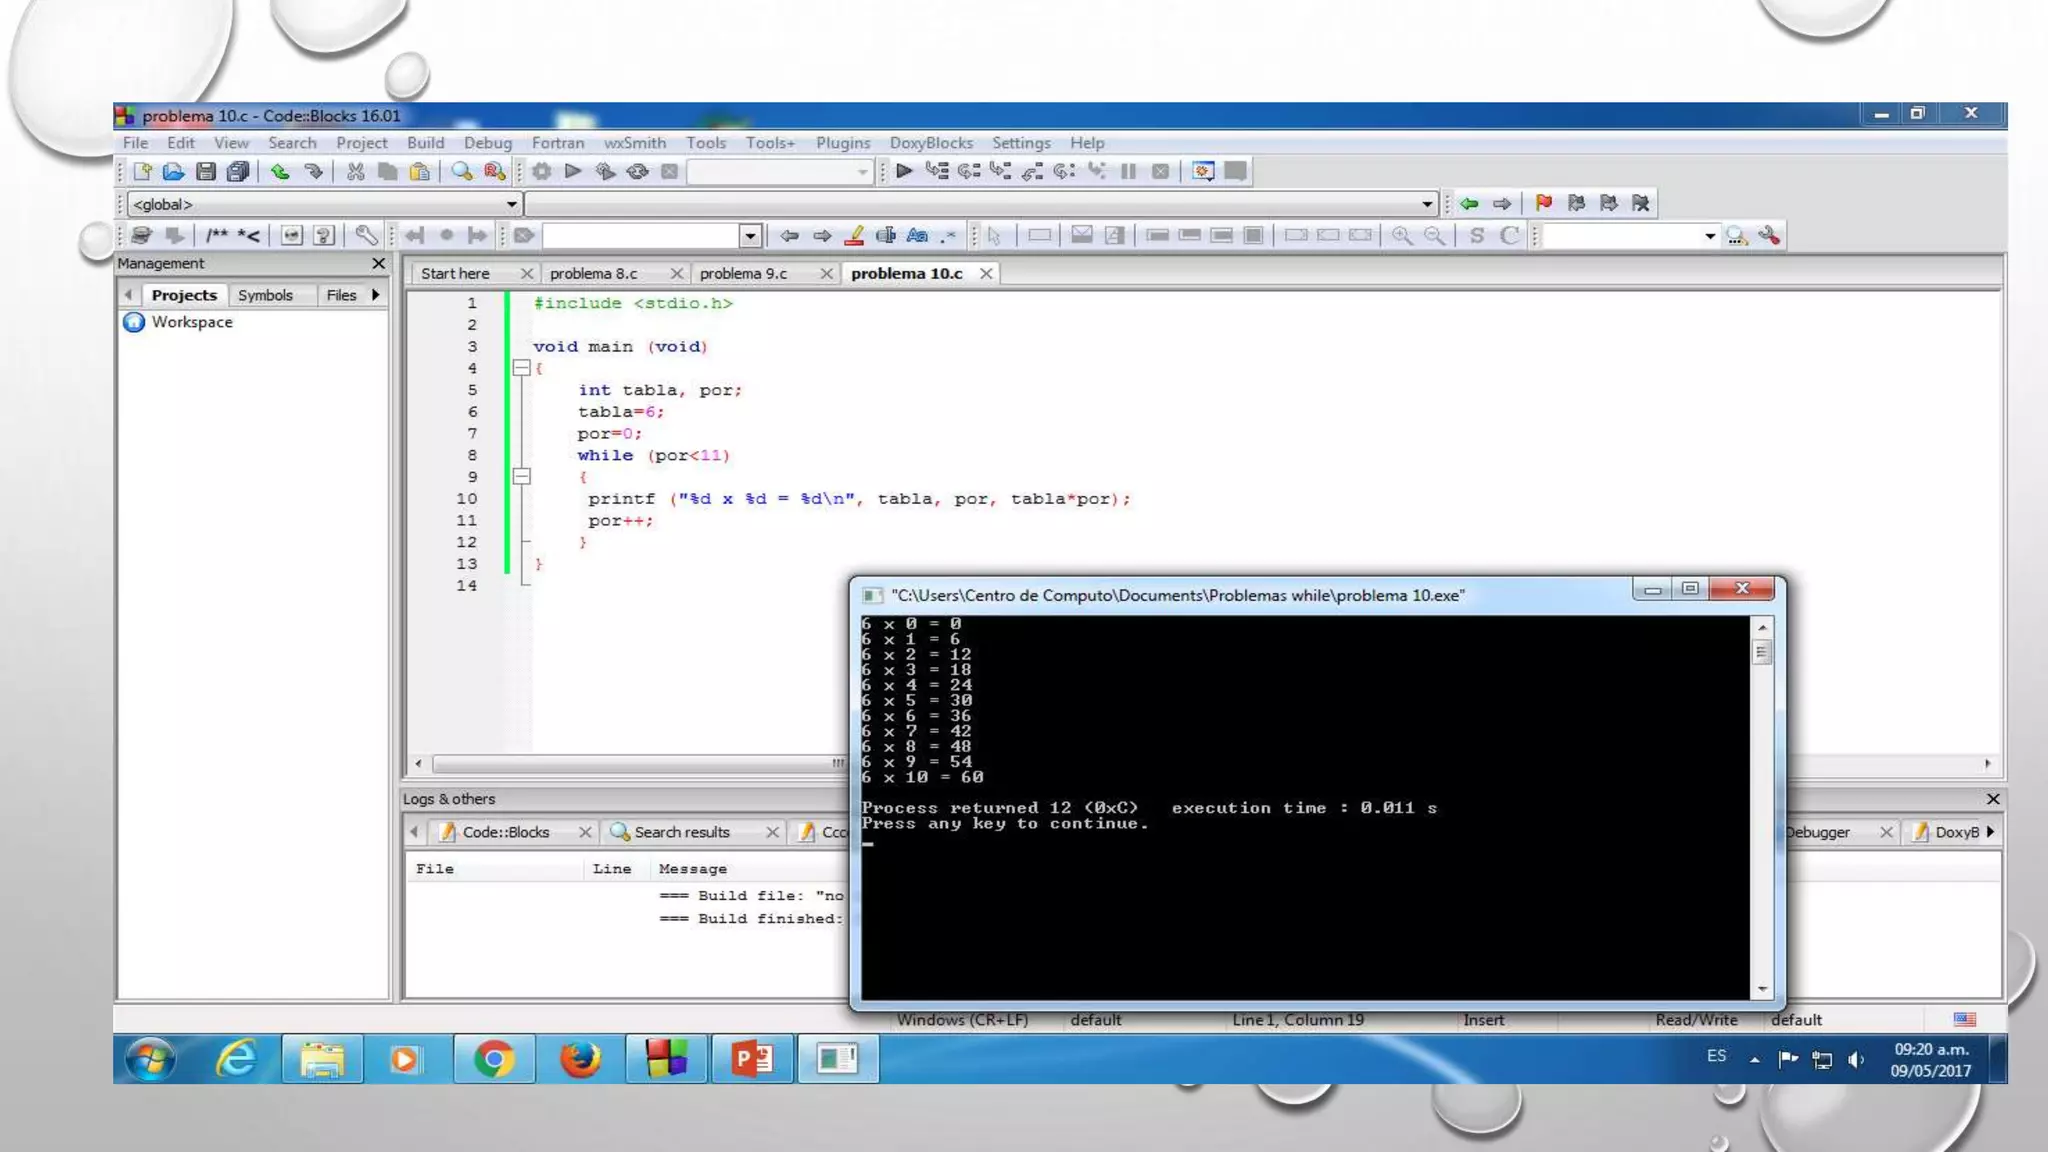Click the Save file icon
The width and height of the screenshot is (2048, 1152).
[206, 172]
